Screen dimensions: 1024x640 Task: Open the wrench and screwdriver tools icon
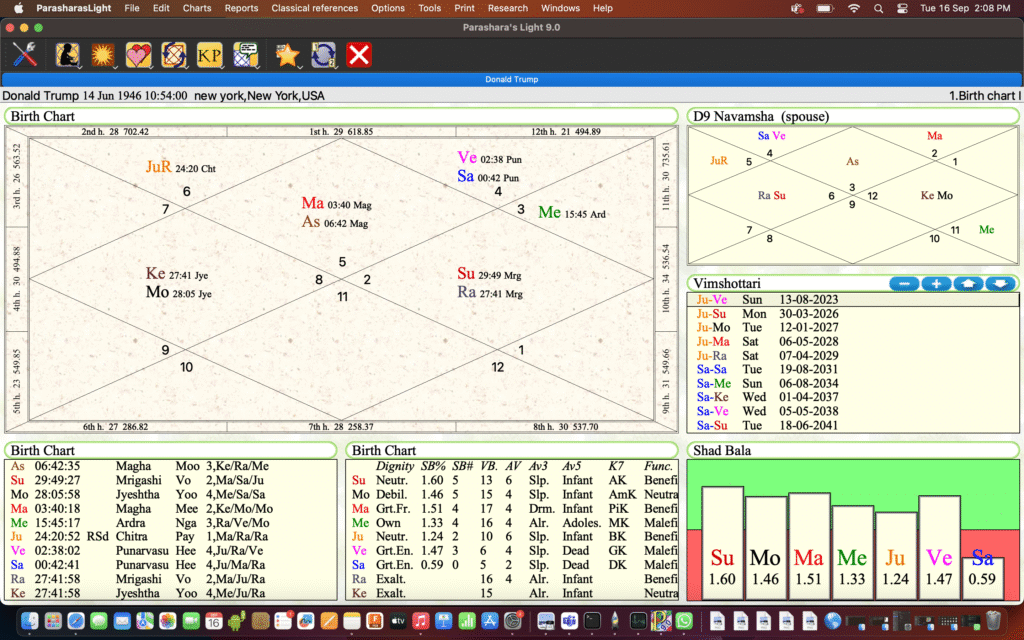[x=24, y=54]
